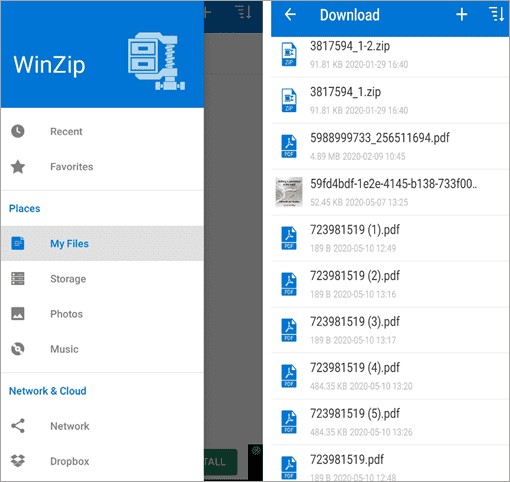The height and width of the screenshot is (482, 510).
Task: Open Recent via its clock icon
Action: 18,131
